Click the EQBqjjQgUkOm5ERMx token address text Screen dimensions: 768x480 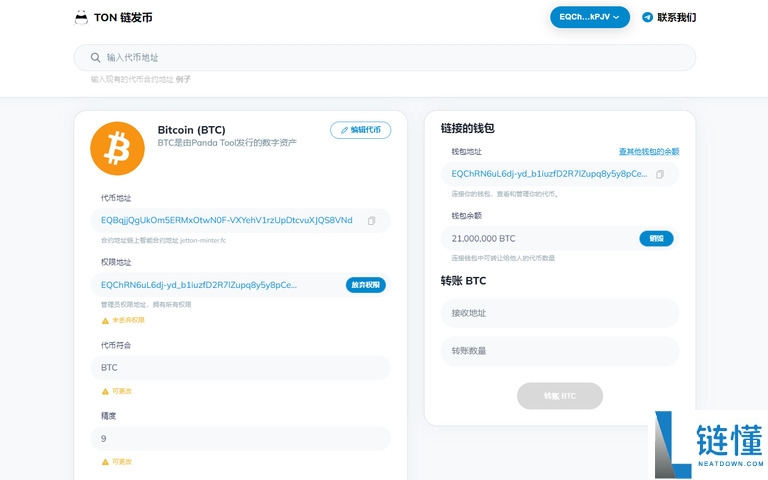point(227,220)
